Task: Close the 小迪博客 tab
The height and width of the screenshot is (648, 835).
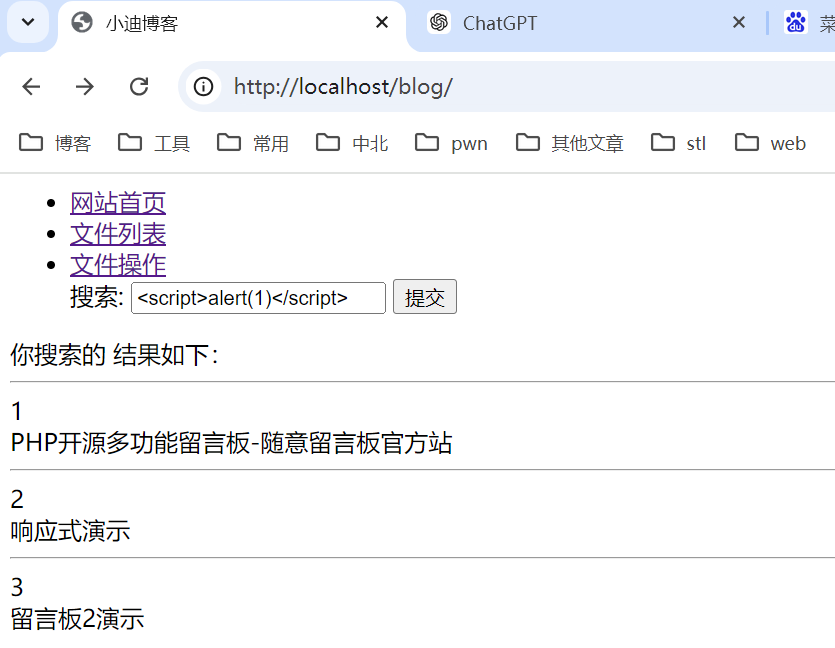Action: point(382,22)
